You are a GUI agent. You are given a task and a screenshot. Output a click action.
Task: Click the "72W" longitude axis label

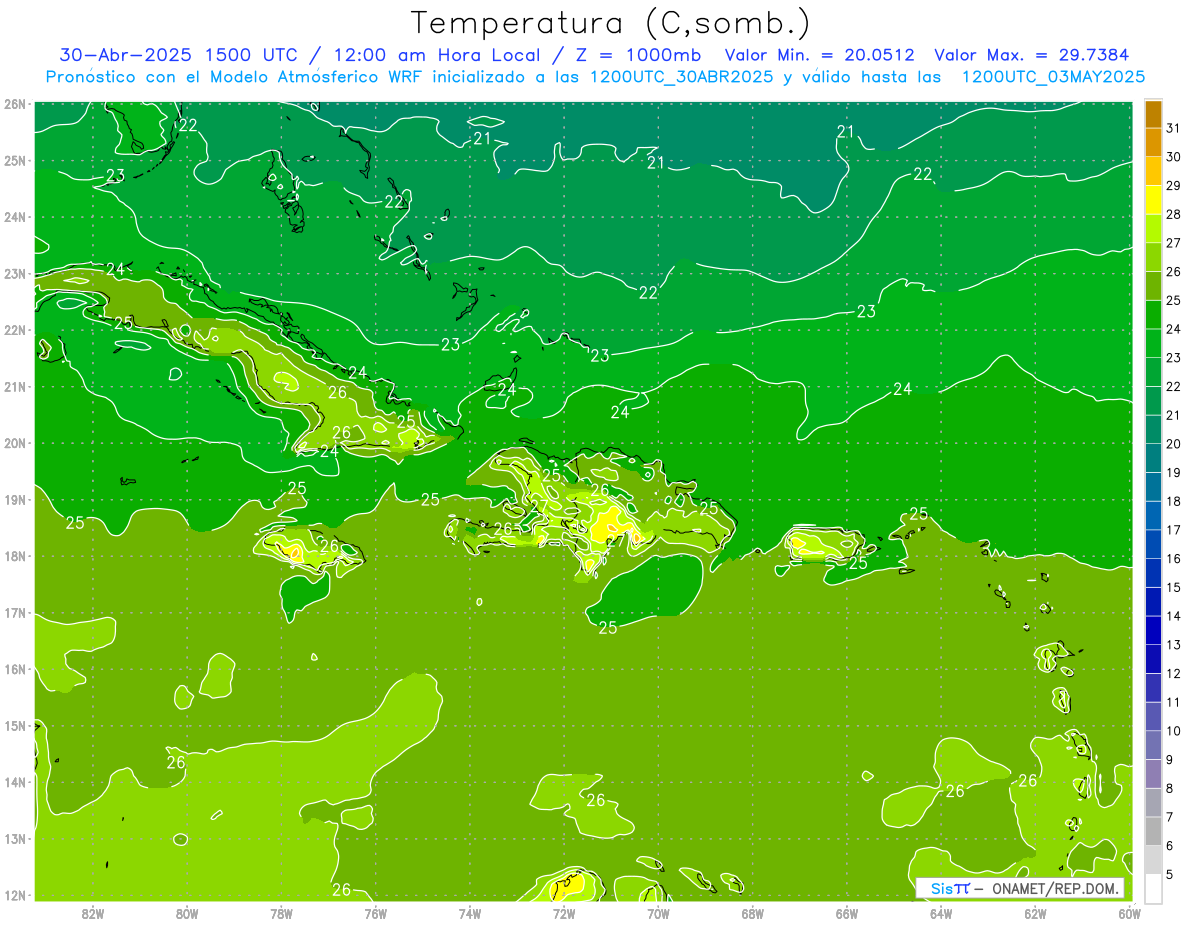tap(564, 913)
